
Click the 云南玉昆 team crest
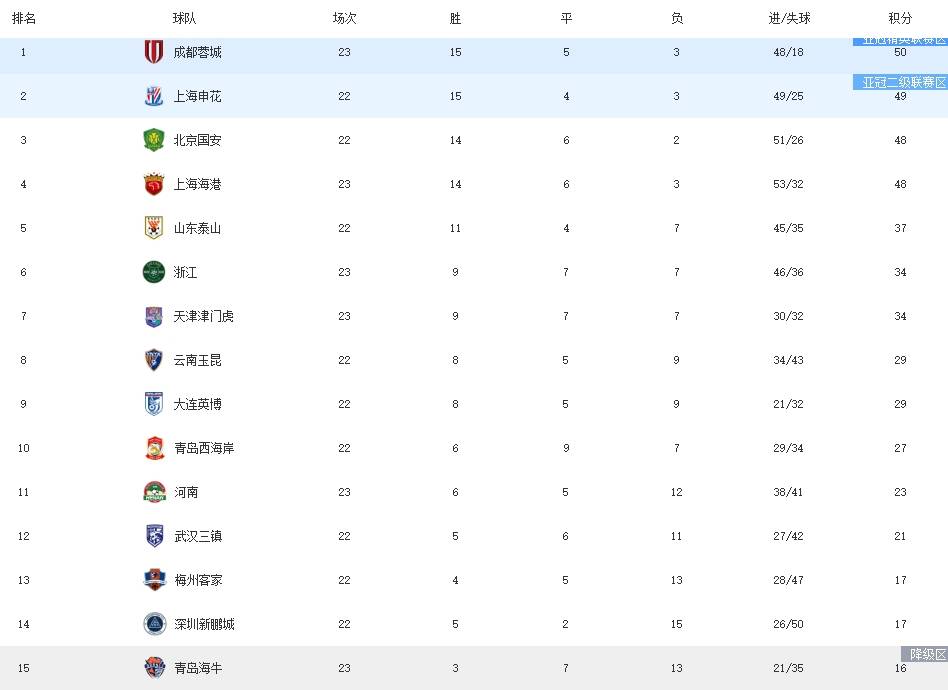[154, 360]
